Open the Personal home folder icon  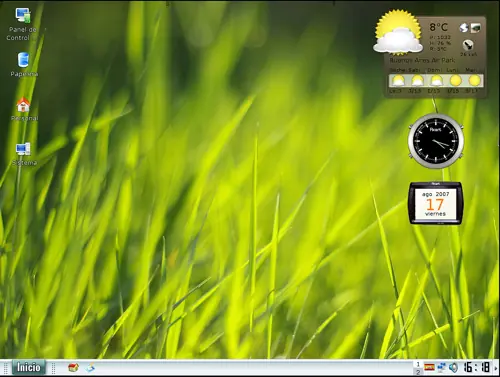click(23, 105)
